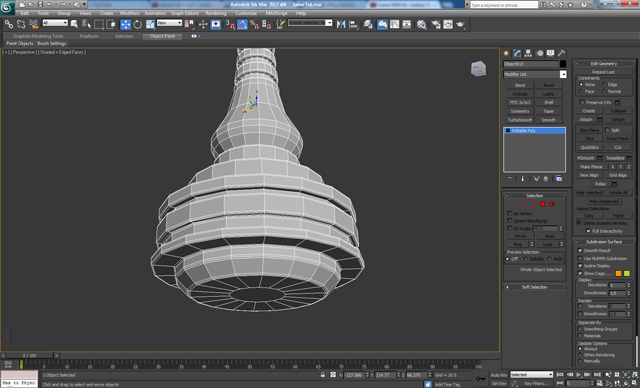Select Element sub-object level

[552, 204]
